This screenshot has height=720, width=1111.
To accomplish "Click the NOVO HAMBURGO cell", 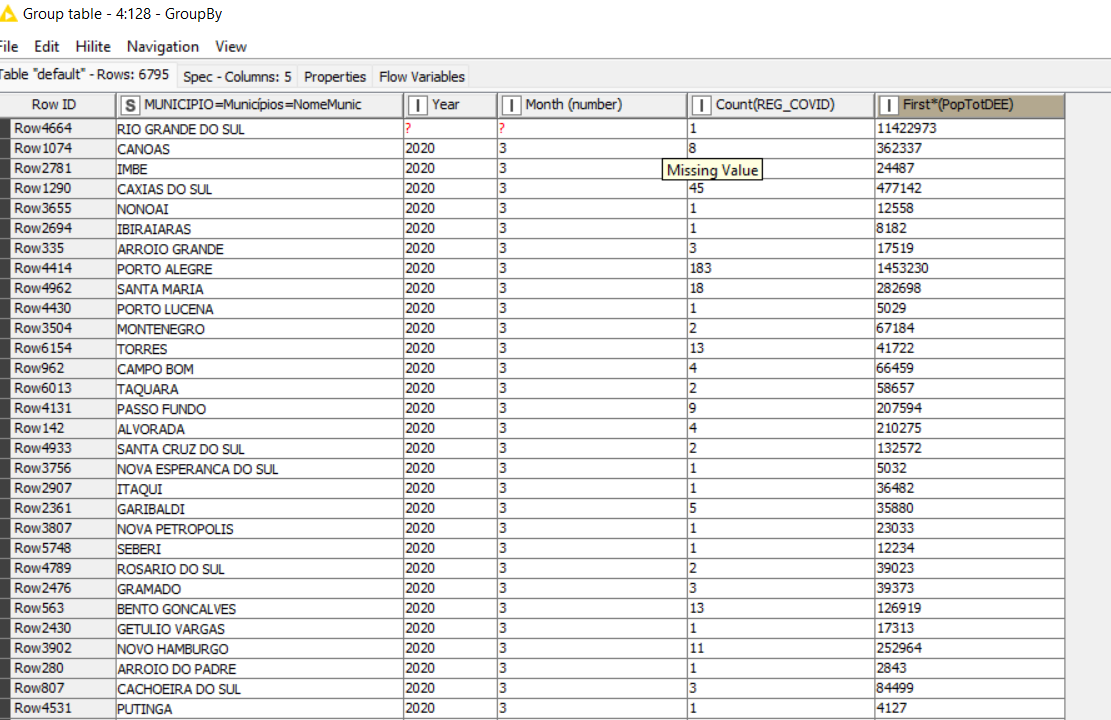I will coord(259,648).
